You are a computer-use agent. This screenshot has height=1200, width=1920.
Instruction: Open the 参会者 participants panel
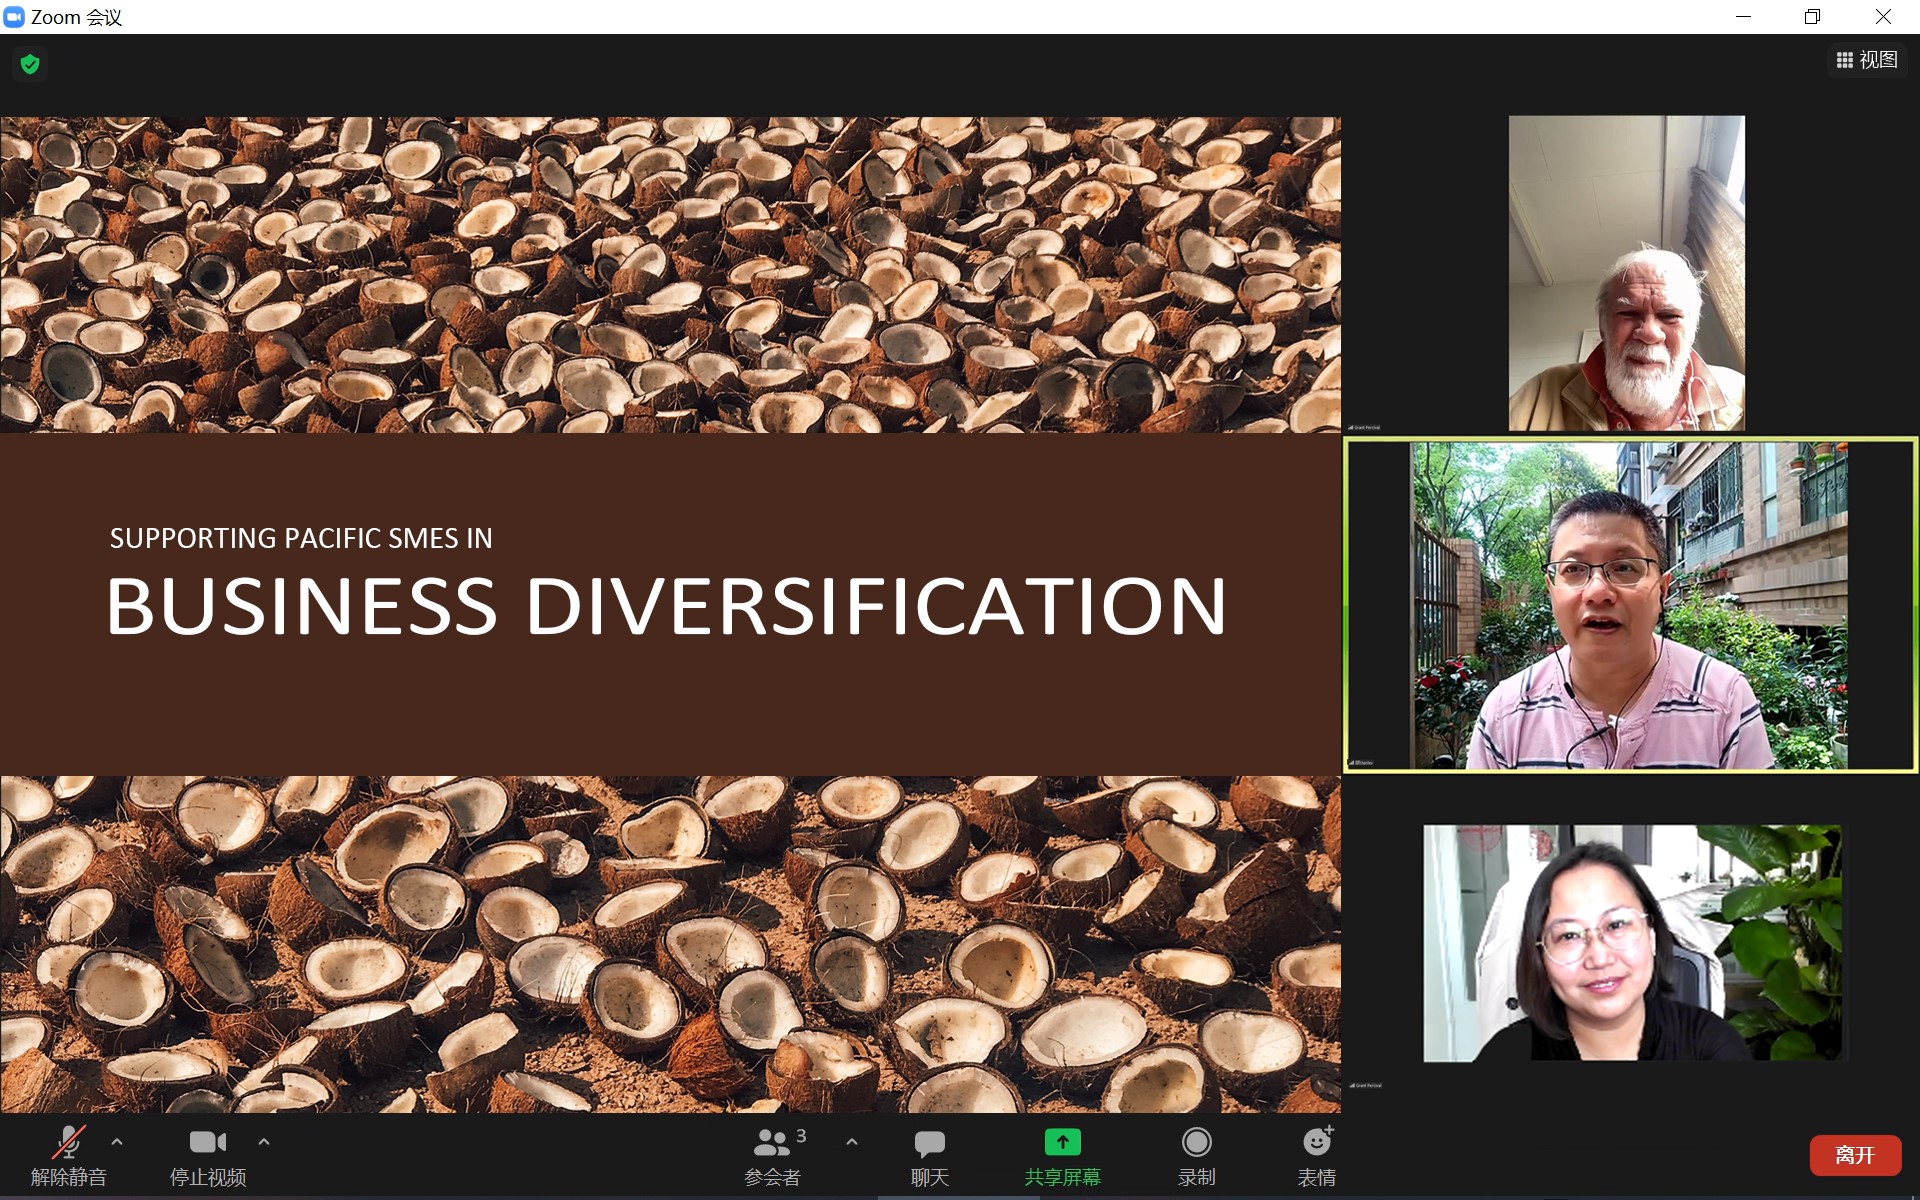coord(772,1155)
